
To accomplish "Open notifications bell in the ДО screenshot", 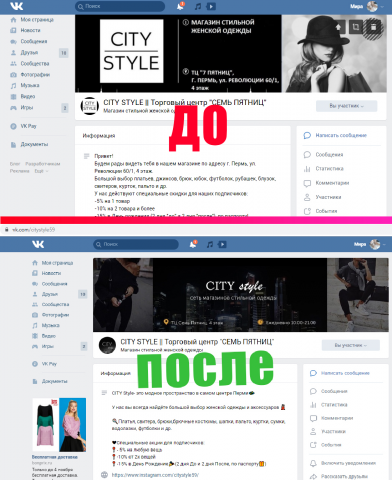I will pos(180,6).
